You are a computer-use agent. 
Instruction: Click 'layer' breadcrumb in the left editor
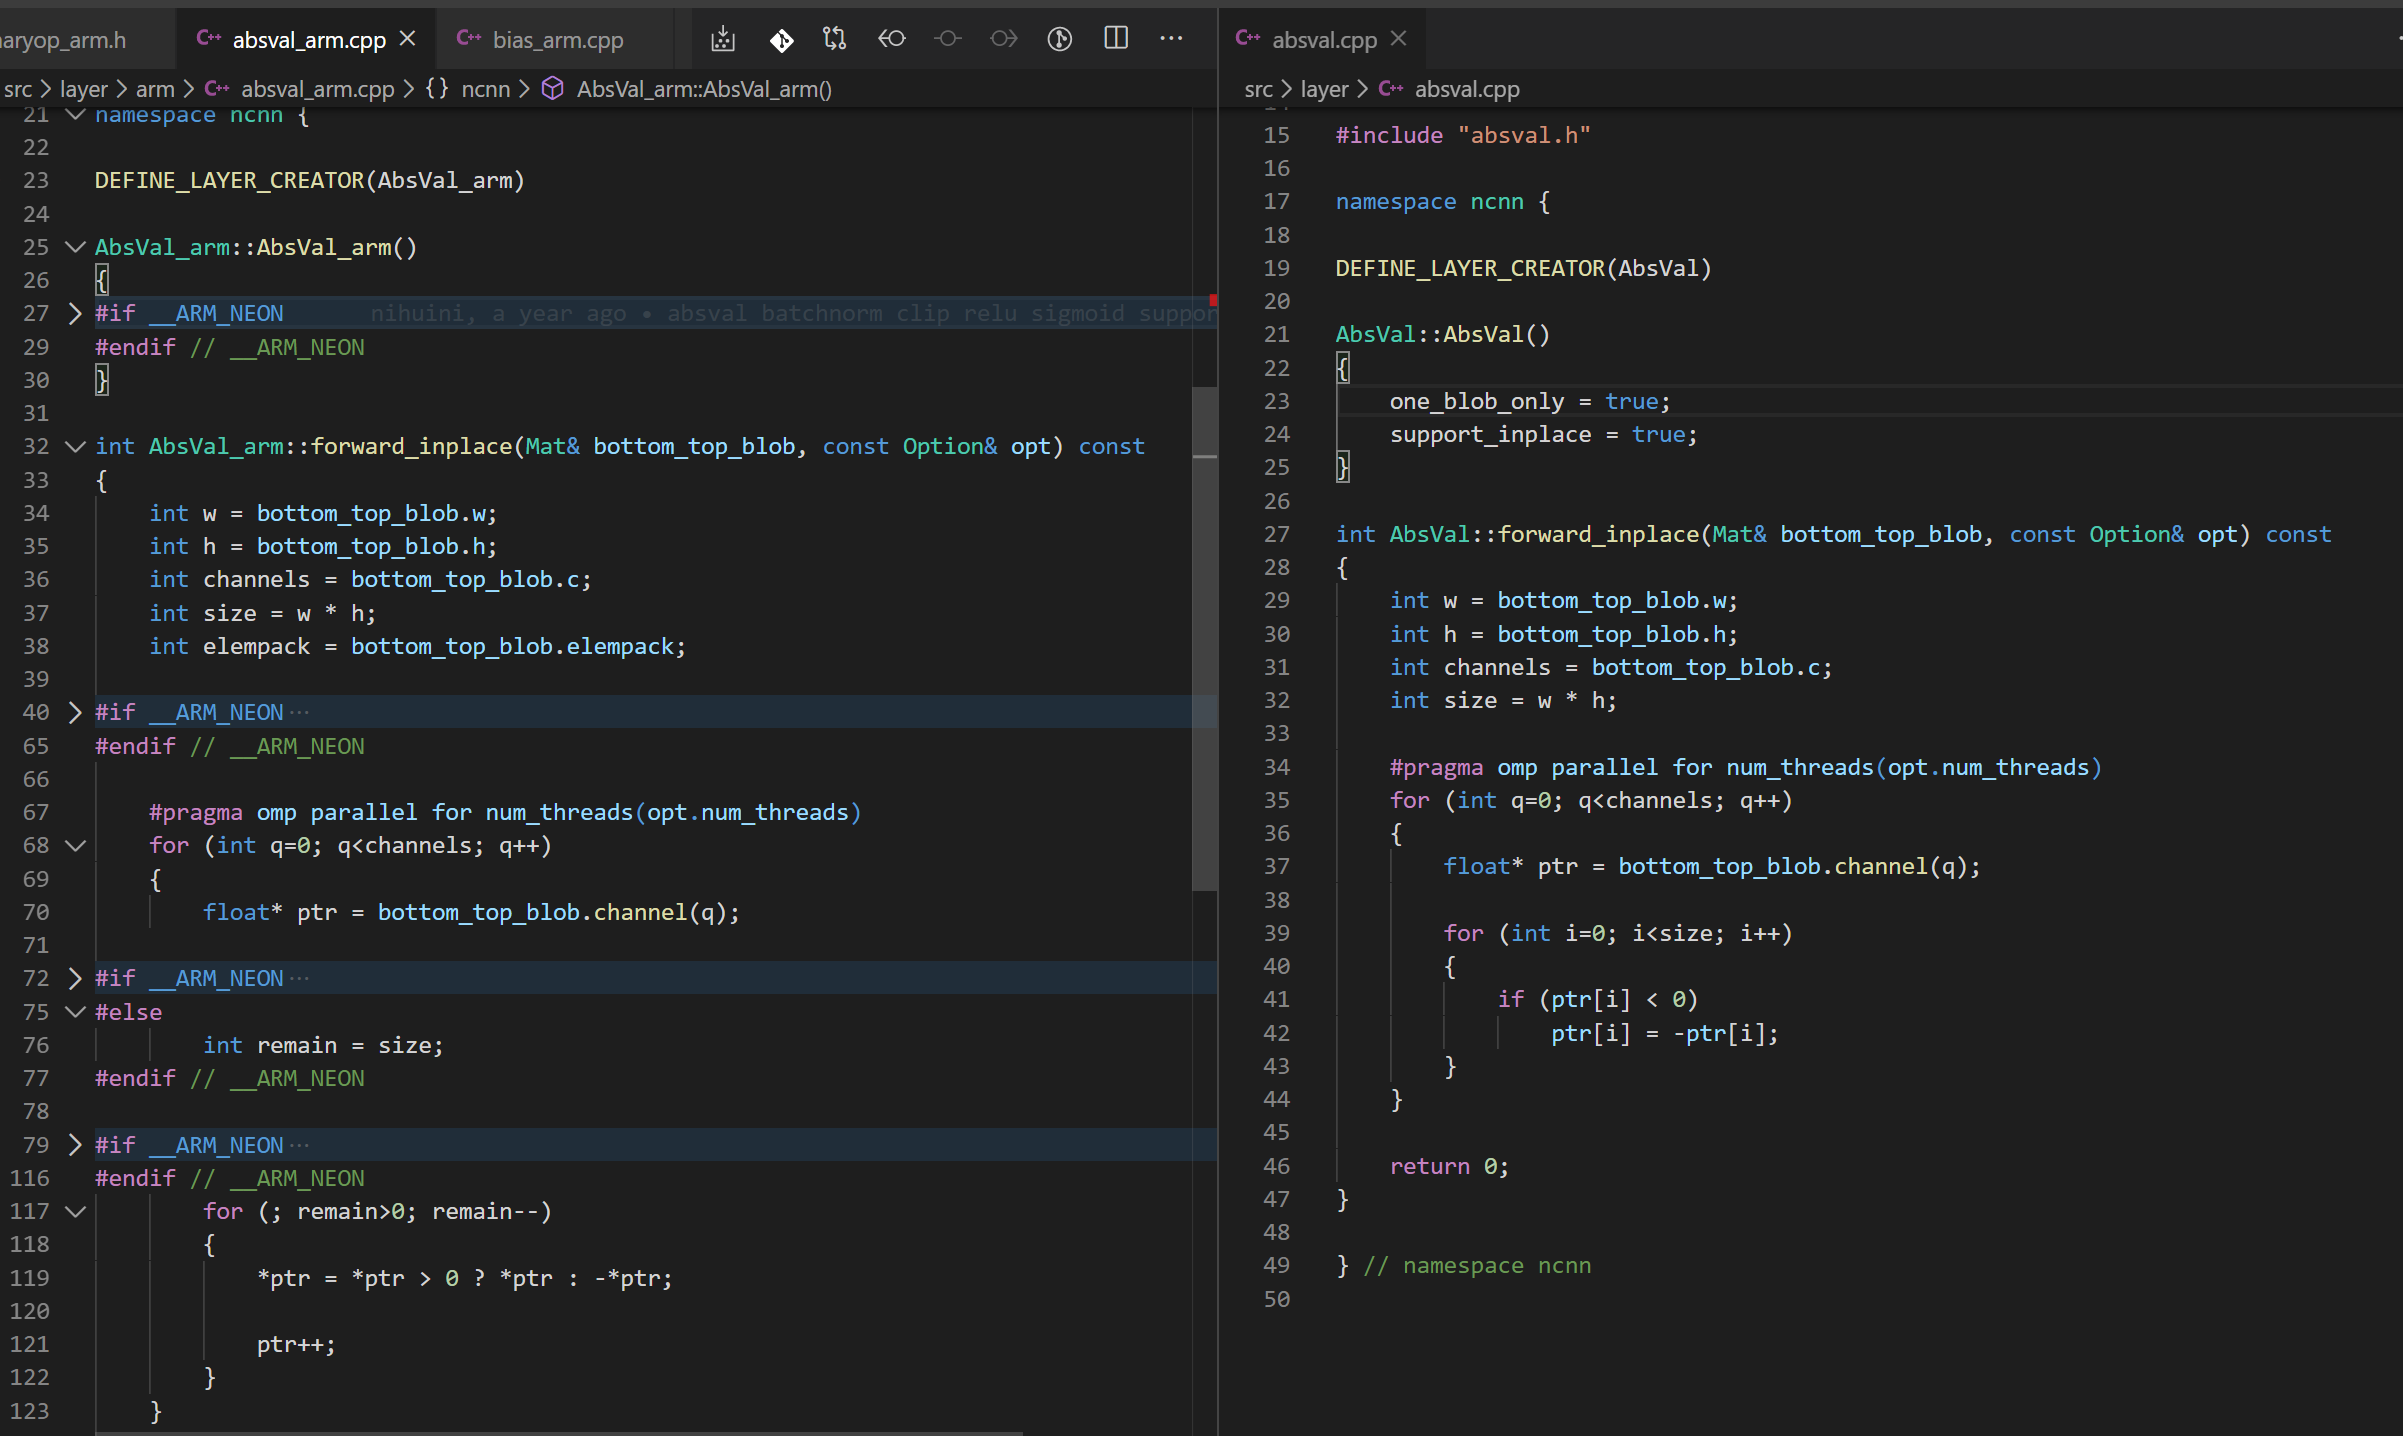tap(84, 89)
